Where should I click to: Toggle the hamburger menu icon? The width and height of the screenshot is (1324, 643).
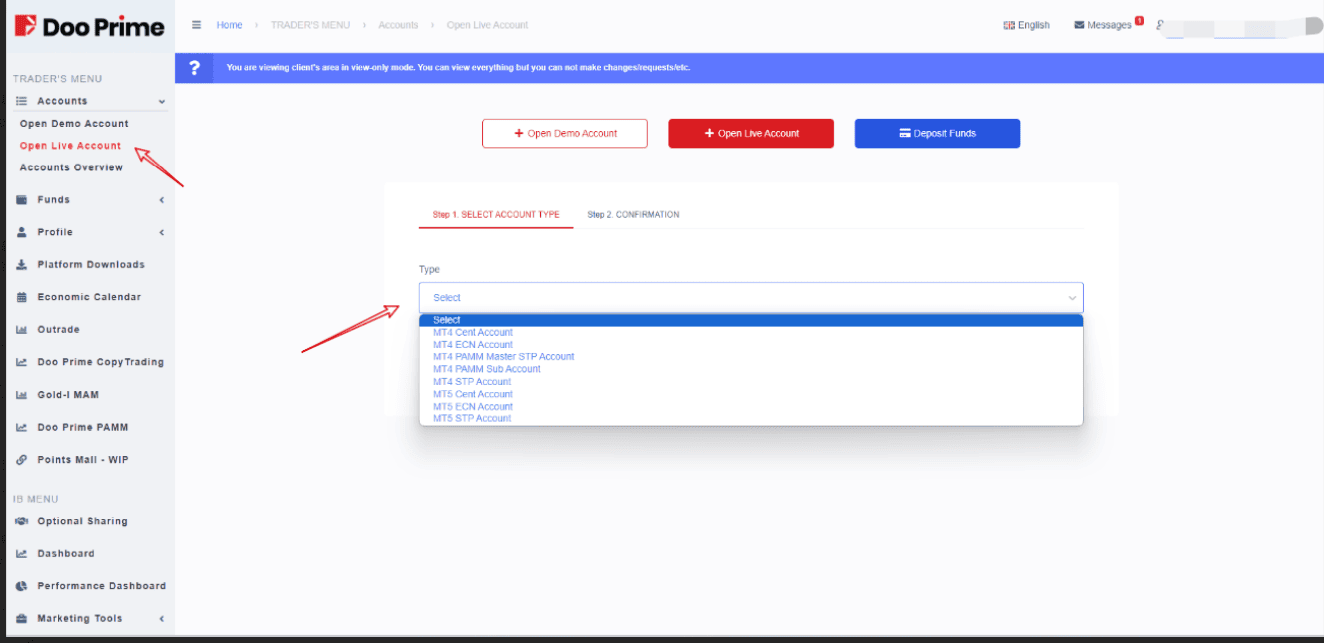pos(197,25)
